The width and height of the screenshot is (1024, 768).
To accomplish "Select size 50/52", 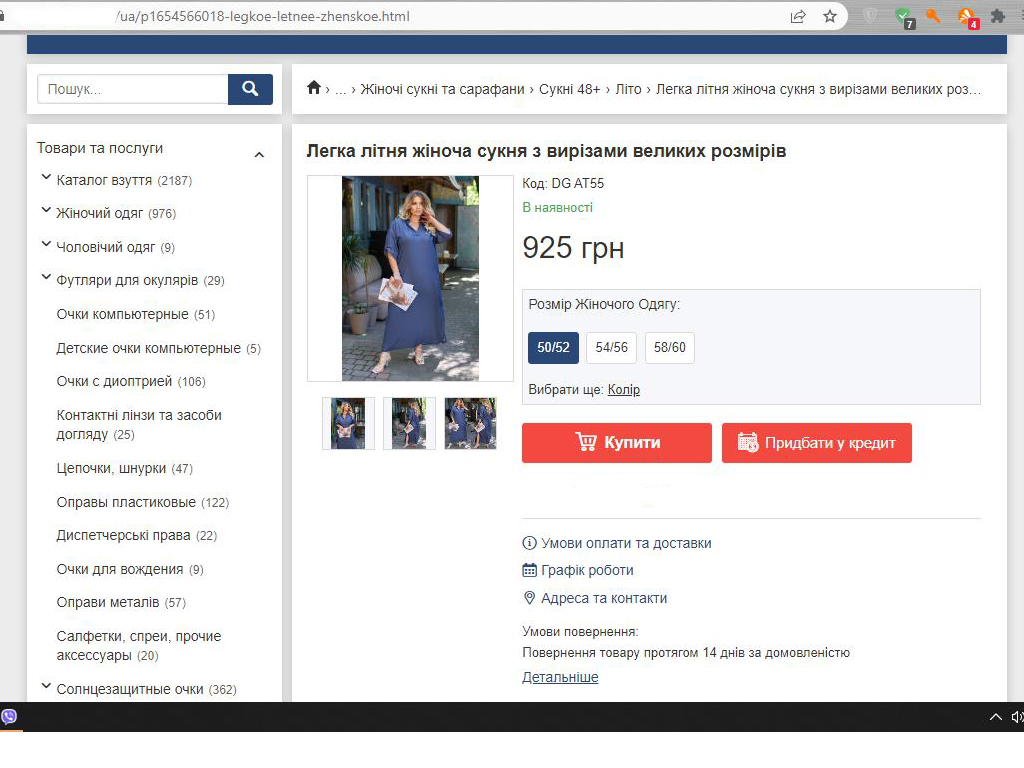I will pos(553,347).
